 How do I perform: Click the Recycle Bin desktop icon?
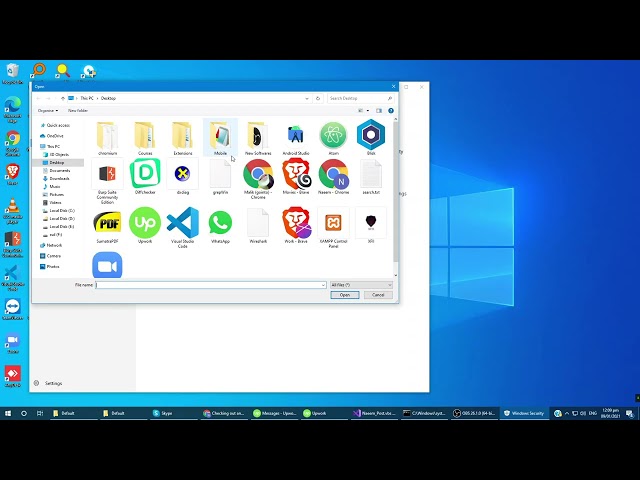coord(12,74)
